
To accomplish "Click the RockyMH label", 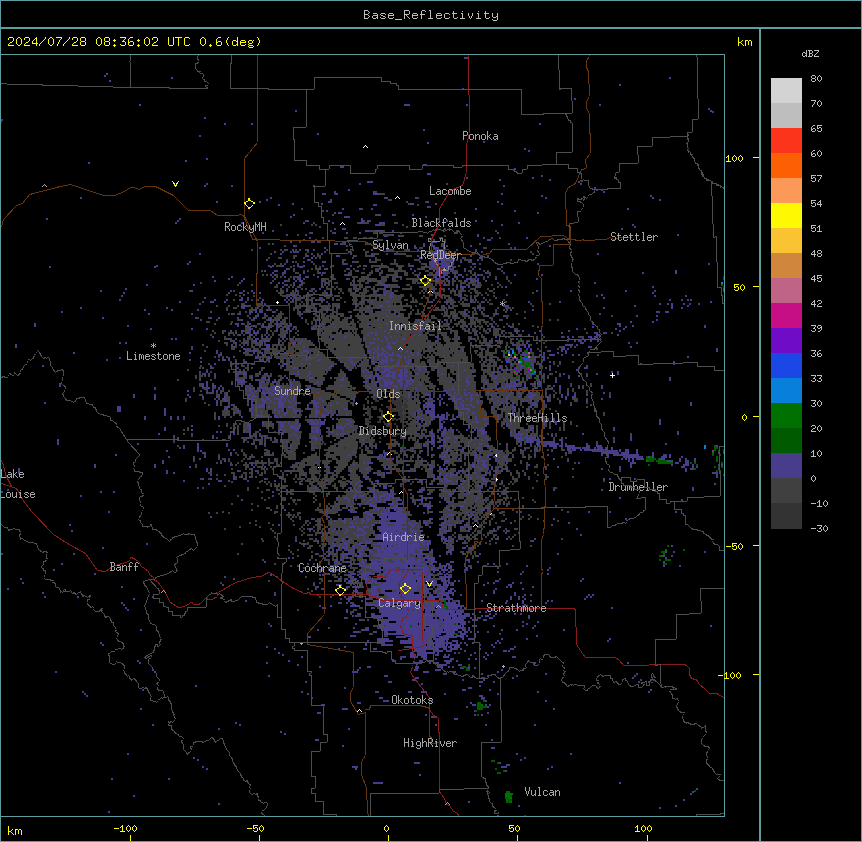I will pos(245,226).
